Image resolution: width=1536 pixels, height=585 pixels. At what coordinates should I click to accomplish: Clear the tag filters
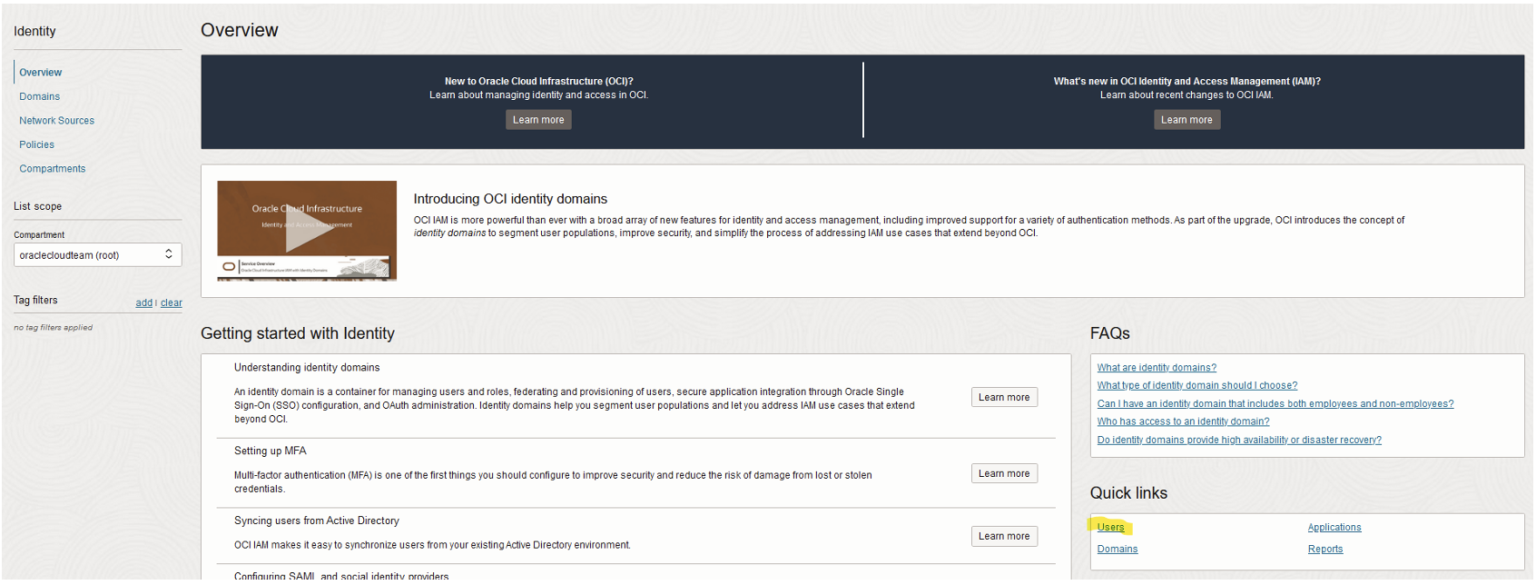tap(171, 302)
